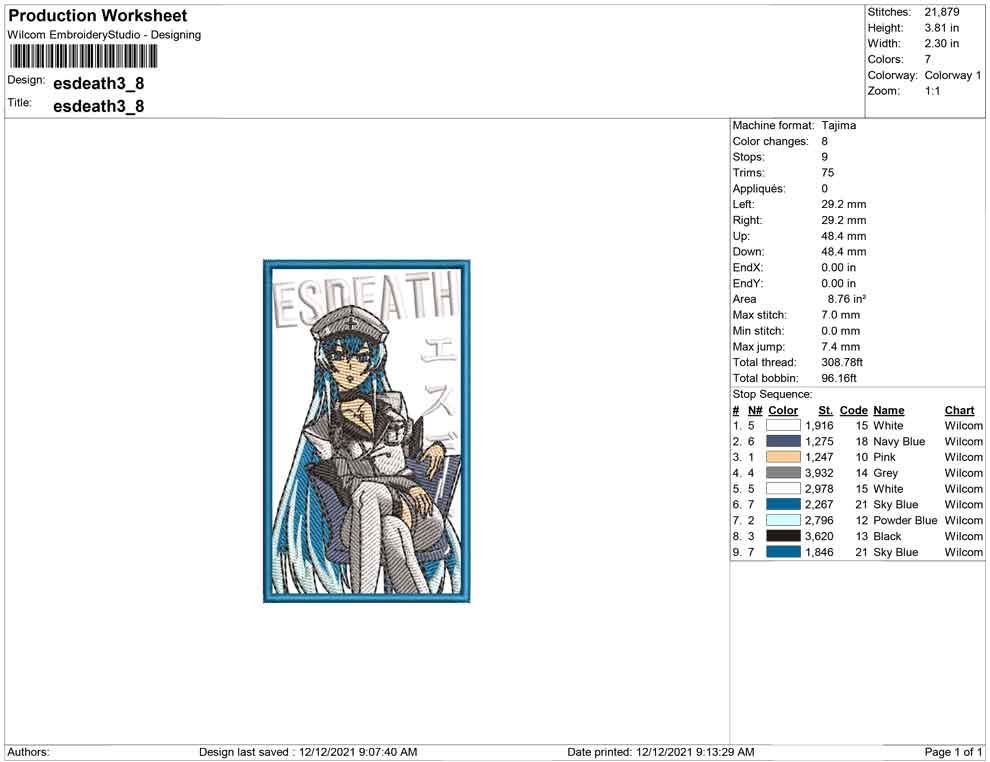Image resolution: width=990 pixels, height=762 pixels.
Task: Click the 'Name' column header
Action: tap(888, 410)
